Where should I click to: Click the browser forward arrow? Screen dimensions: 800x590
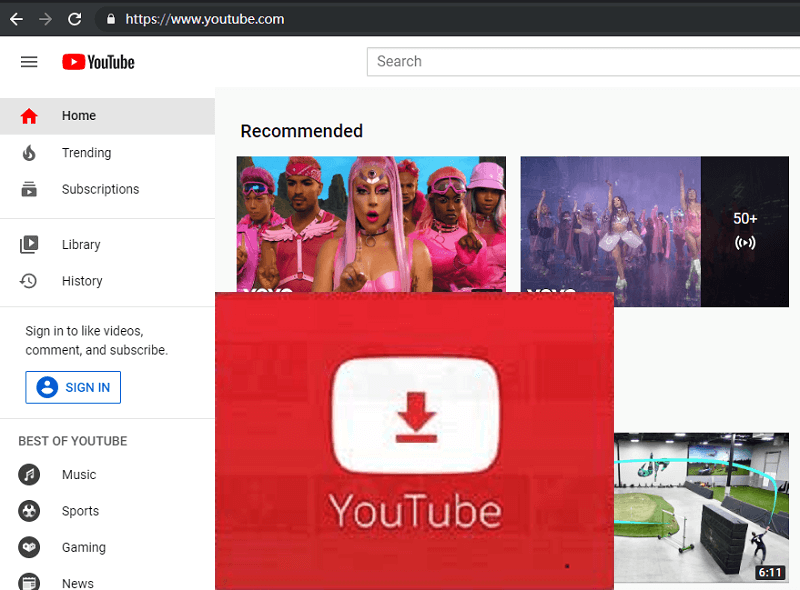(45, 19)
